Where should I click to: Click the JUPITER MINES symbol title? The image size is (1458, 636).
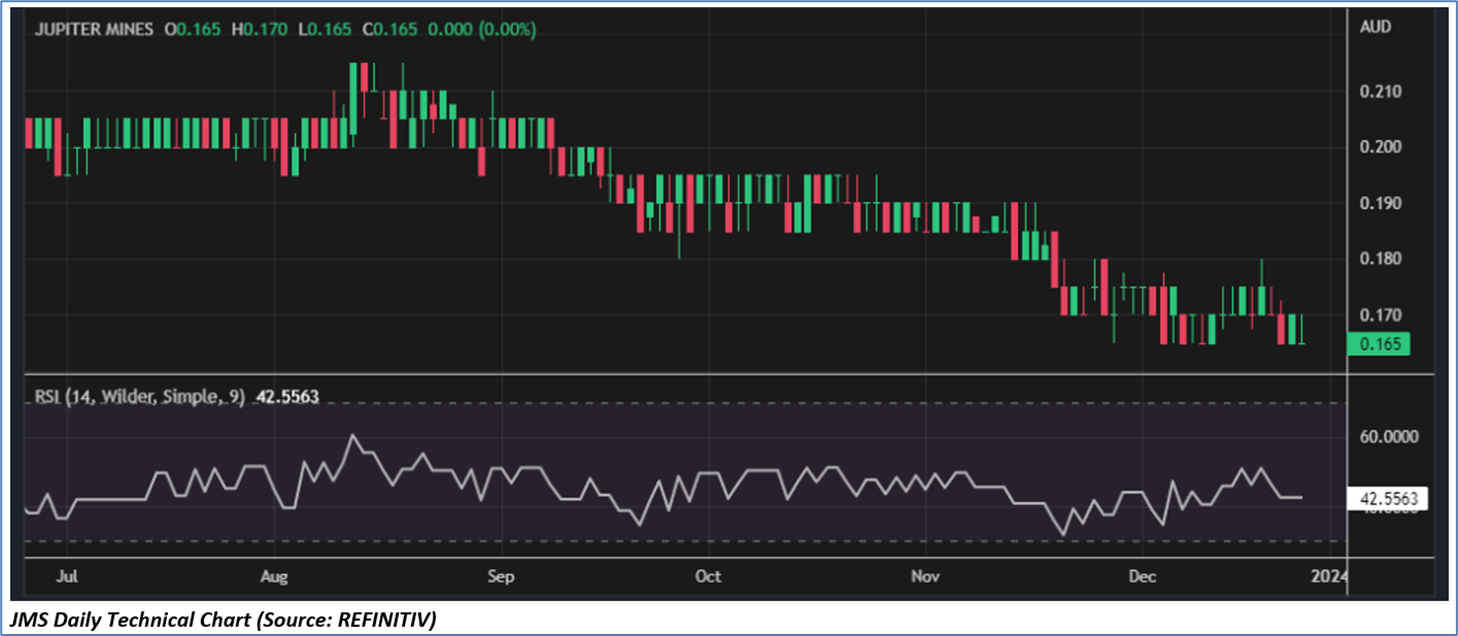click(95, 30)
